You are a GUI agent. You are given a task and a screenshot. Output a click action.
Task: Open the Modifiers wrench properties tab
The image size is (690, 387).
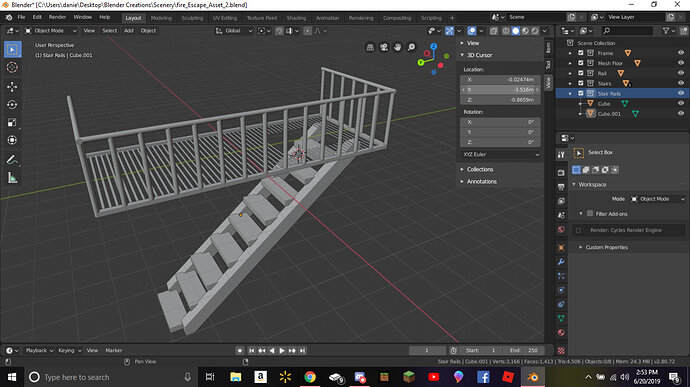[x=561, y=262]
